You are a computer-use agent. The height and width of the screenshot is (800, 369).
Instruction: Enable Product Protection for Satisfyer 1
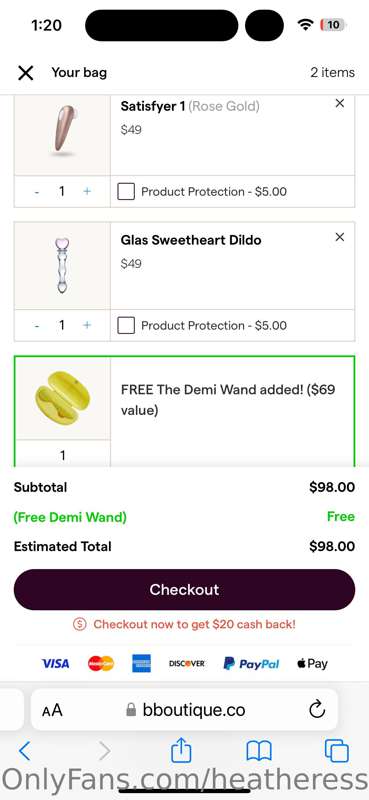tap(126, 192)
